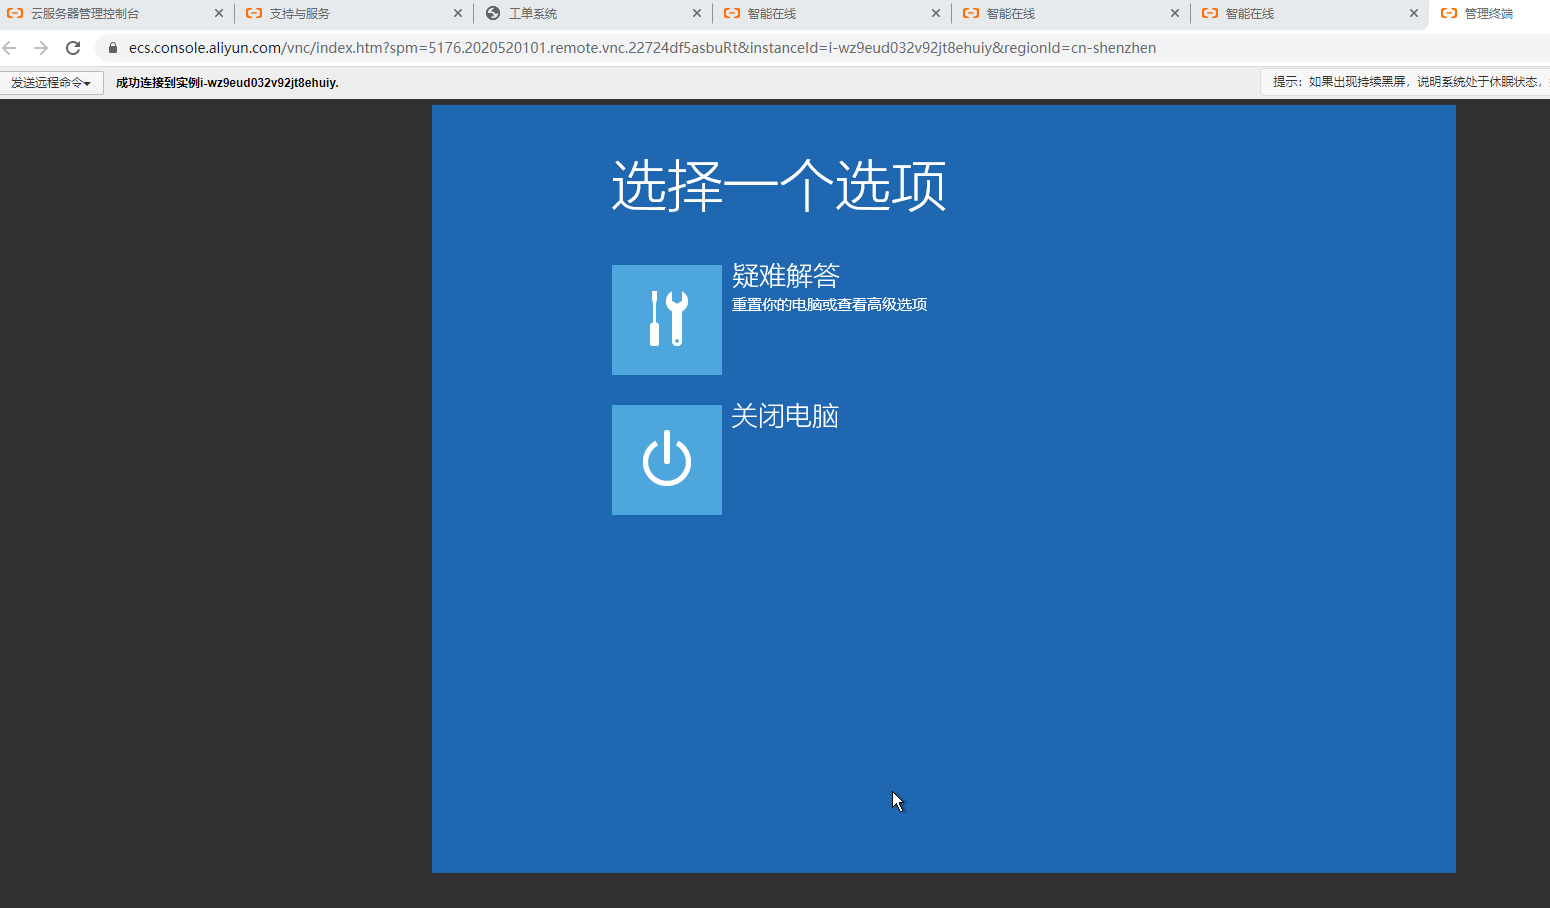The width and height of the screenshot is (1550, 908).
Task: Choose the 关闭电脑 option label
Action: pyautogui.click(x=784, y=416)
